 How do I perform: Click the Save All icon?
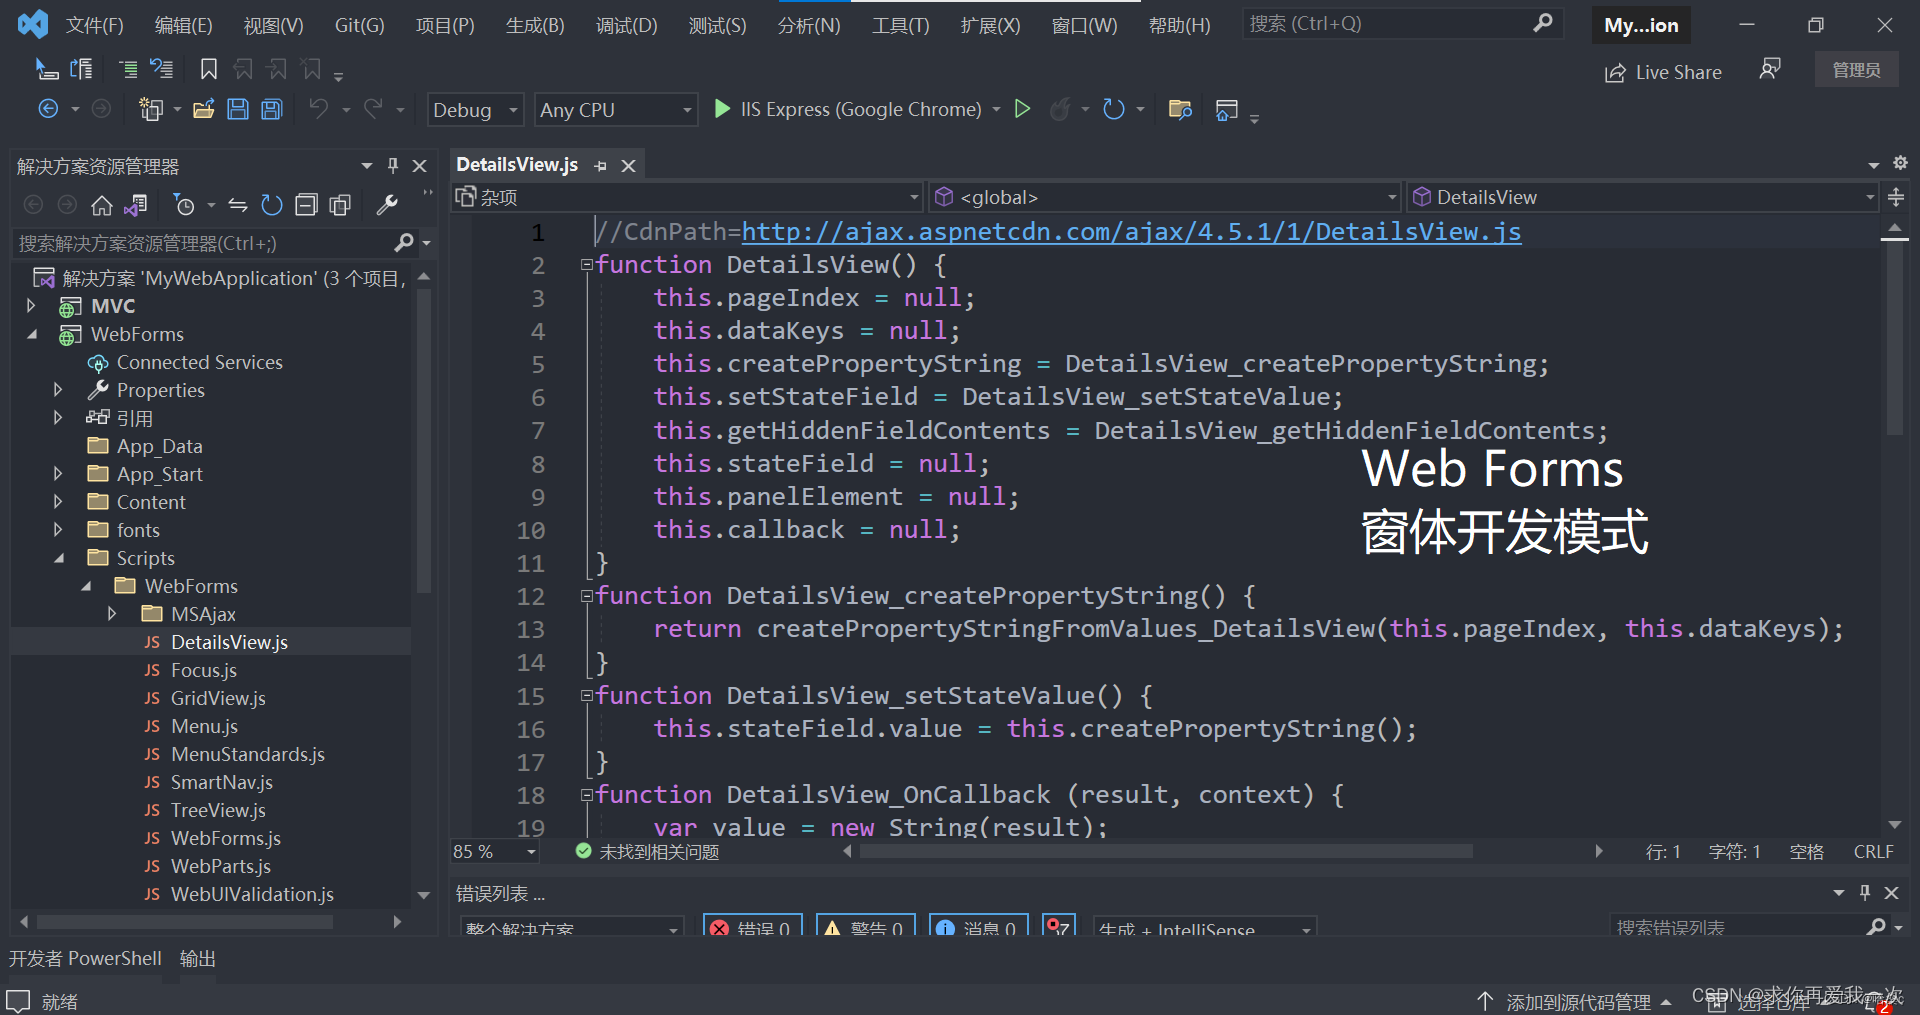[271, 109]
